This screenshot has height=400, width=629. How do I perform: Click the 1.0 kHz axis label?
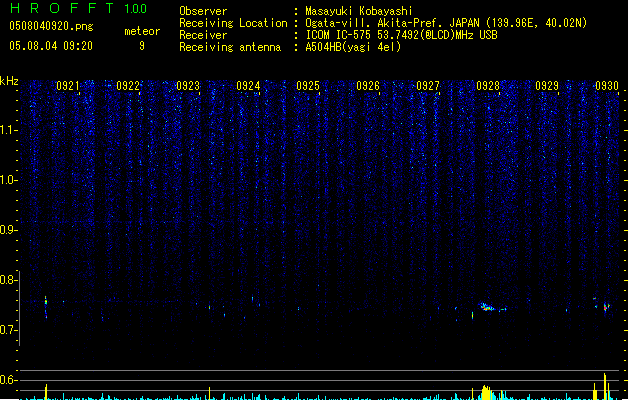click(x=8, y=180)
